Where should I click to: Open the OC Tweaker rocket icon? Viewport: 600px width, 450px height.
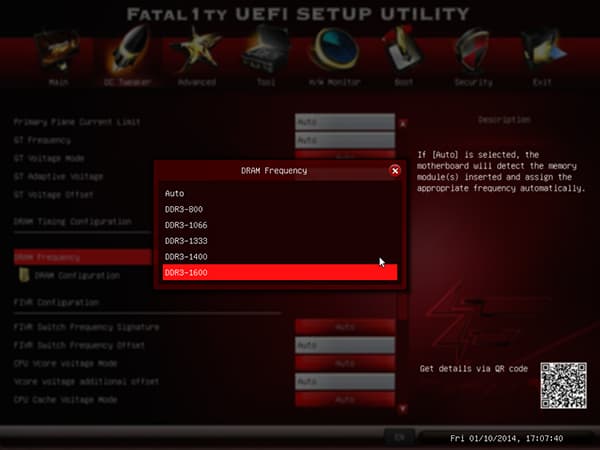click(127, 50)
